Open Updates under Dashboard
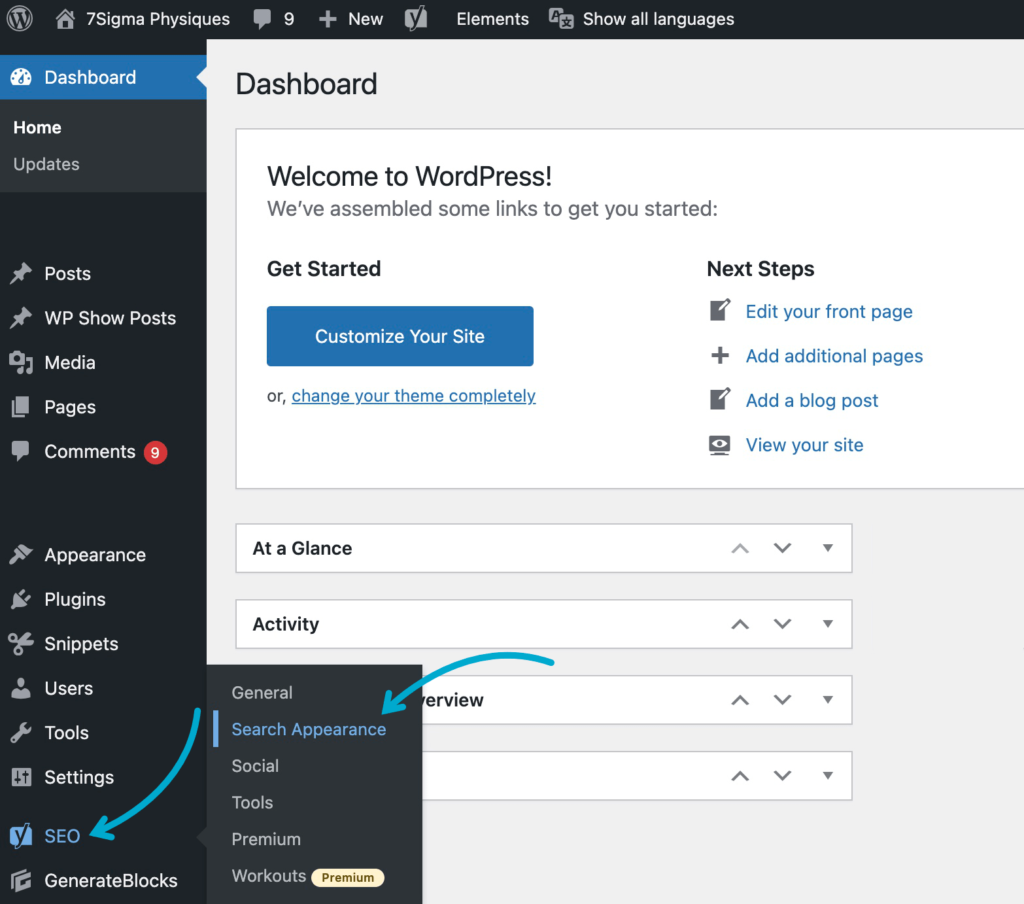The height and width of the screenshot is (904, 1024). point(46,164)
